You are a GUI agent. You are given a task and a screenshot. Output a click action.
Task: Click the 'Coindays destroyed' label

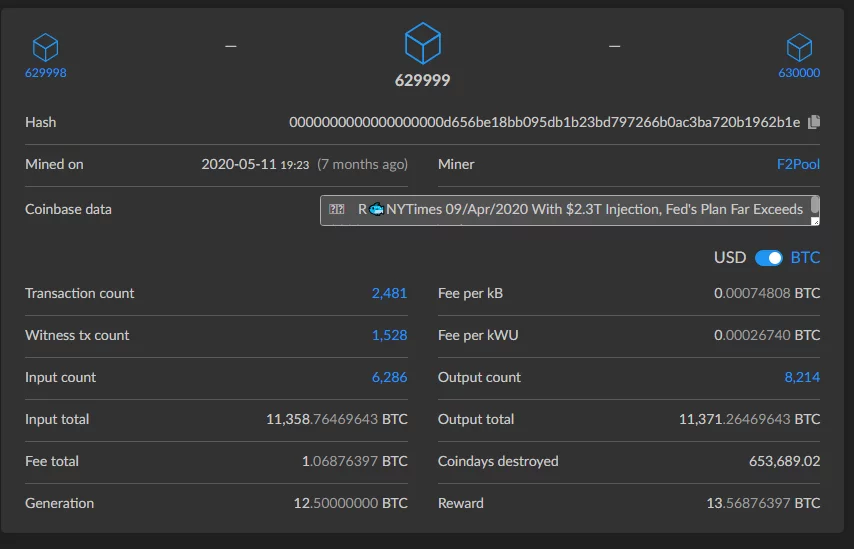tap(498, 461)
